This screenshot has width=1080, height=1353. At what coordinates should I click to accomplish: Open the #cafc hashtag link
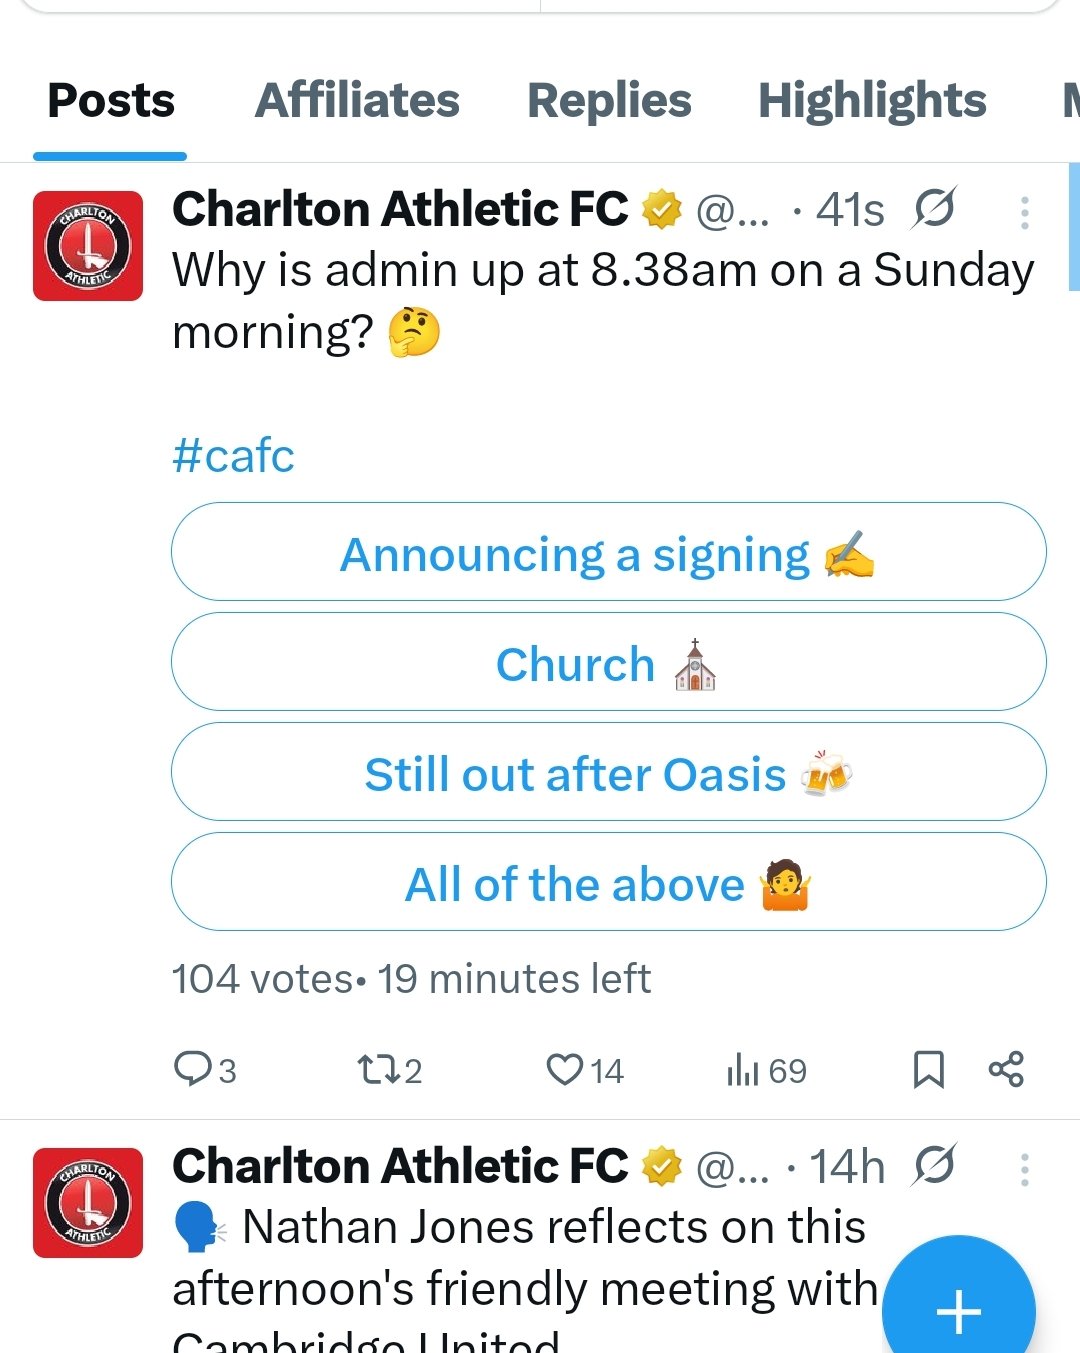(x=233, y=456)
